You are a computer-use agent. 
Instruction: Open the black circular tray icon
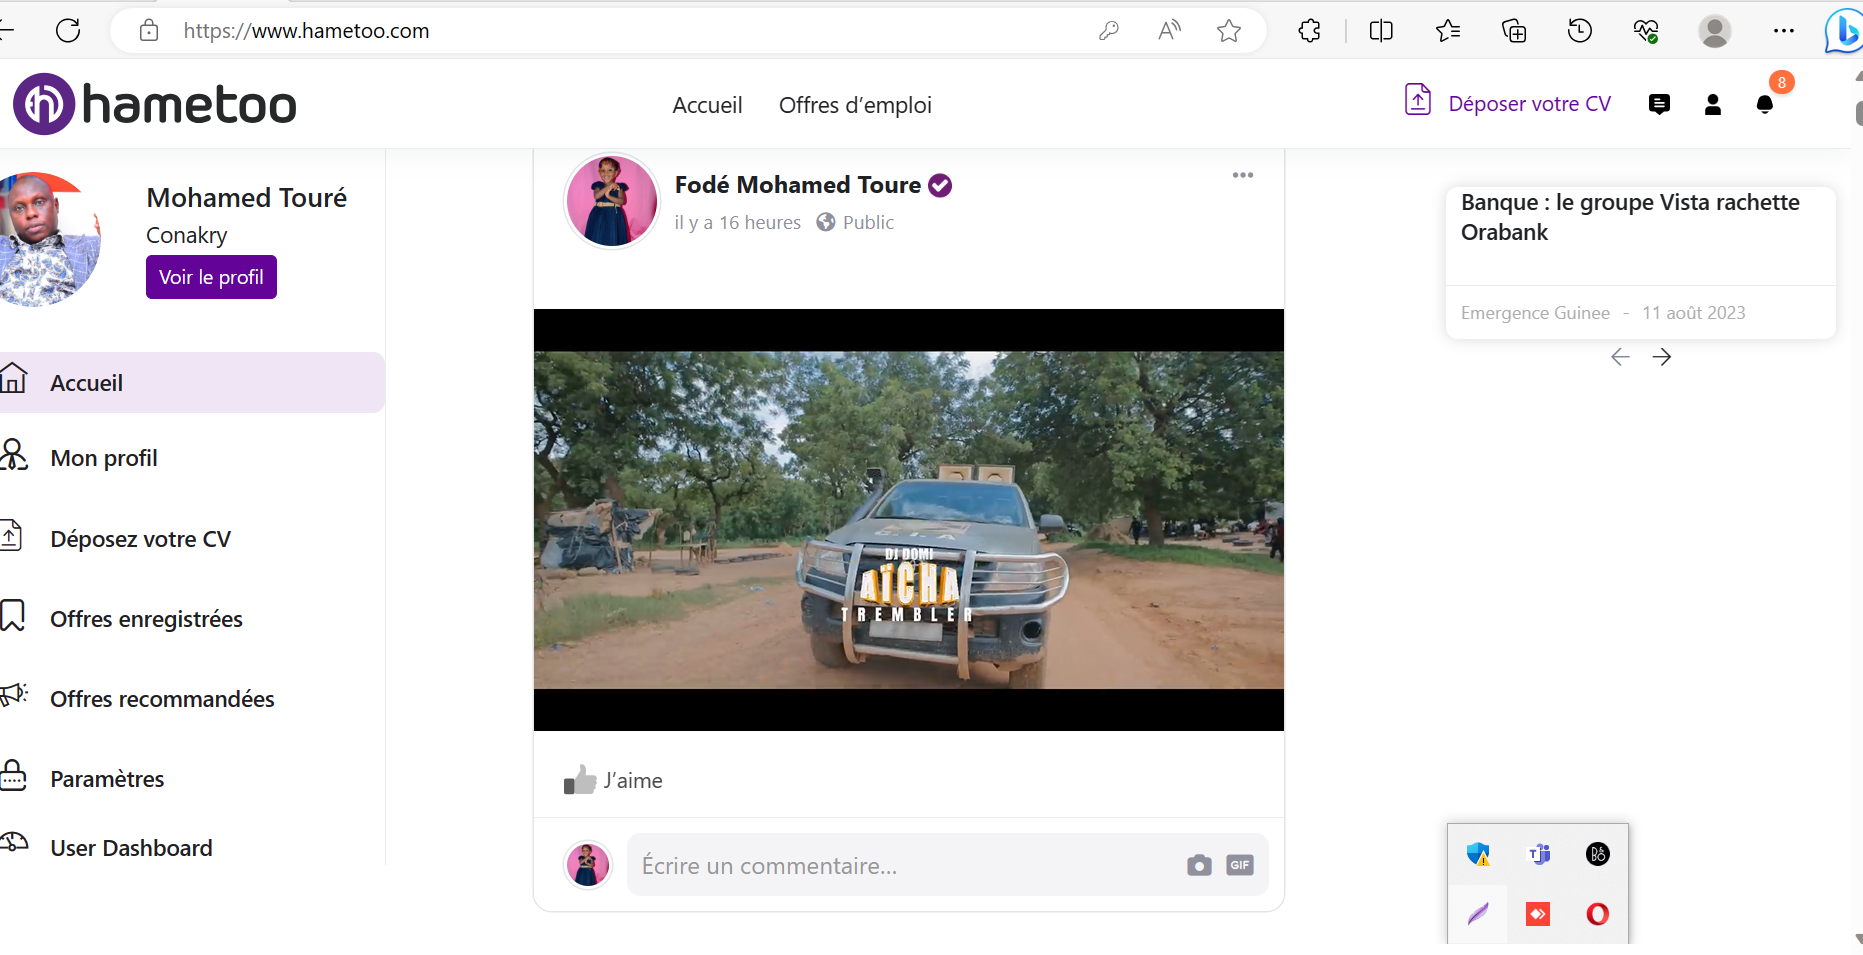(x=1598, y=854)
